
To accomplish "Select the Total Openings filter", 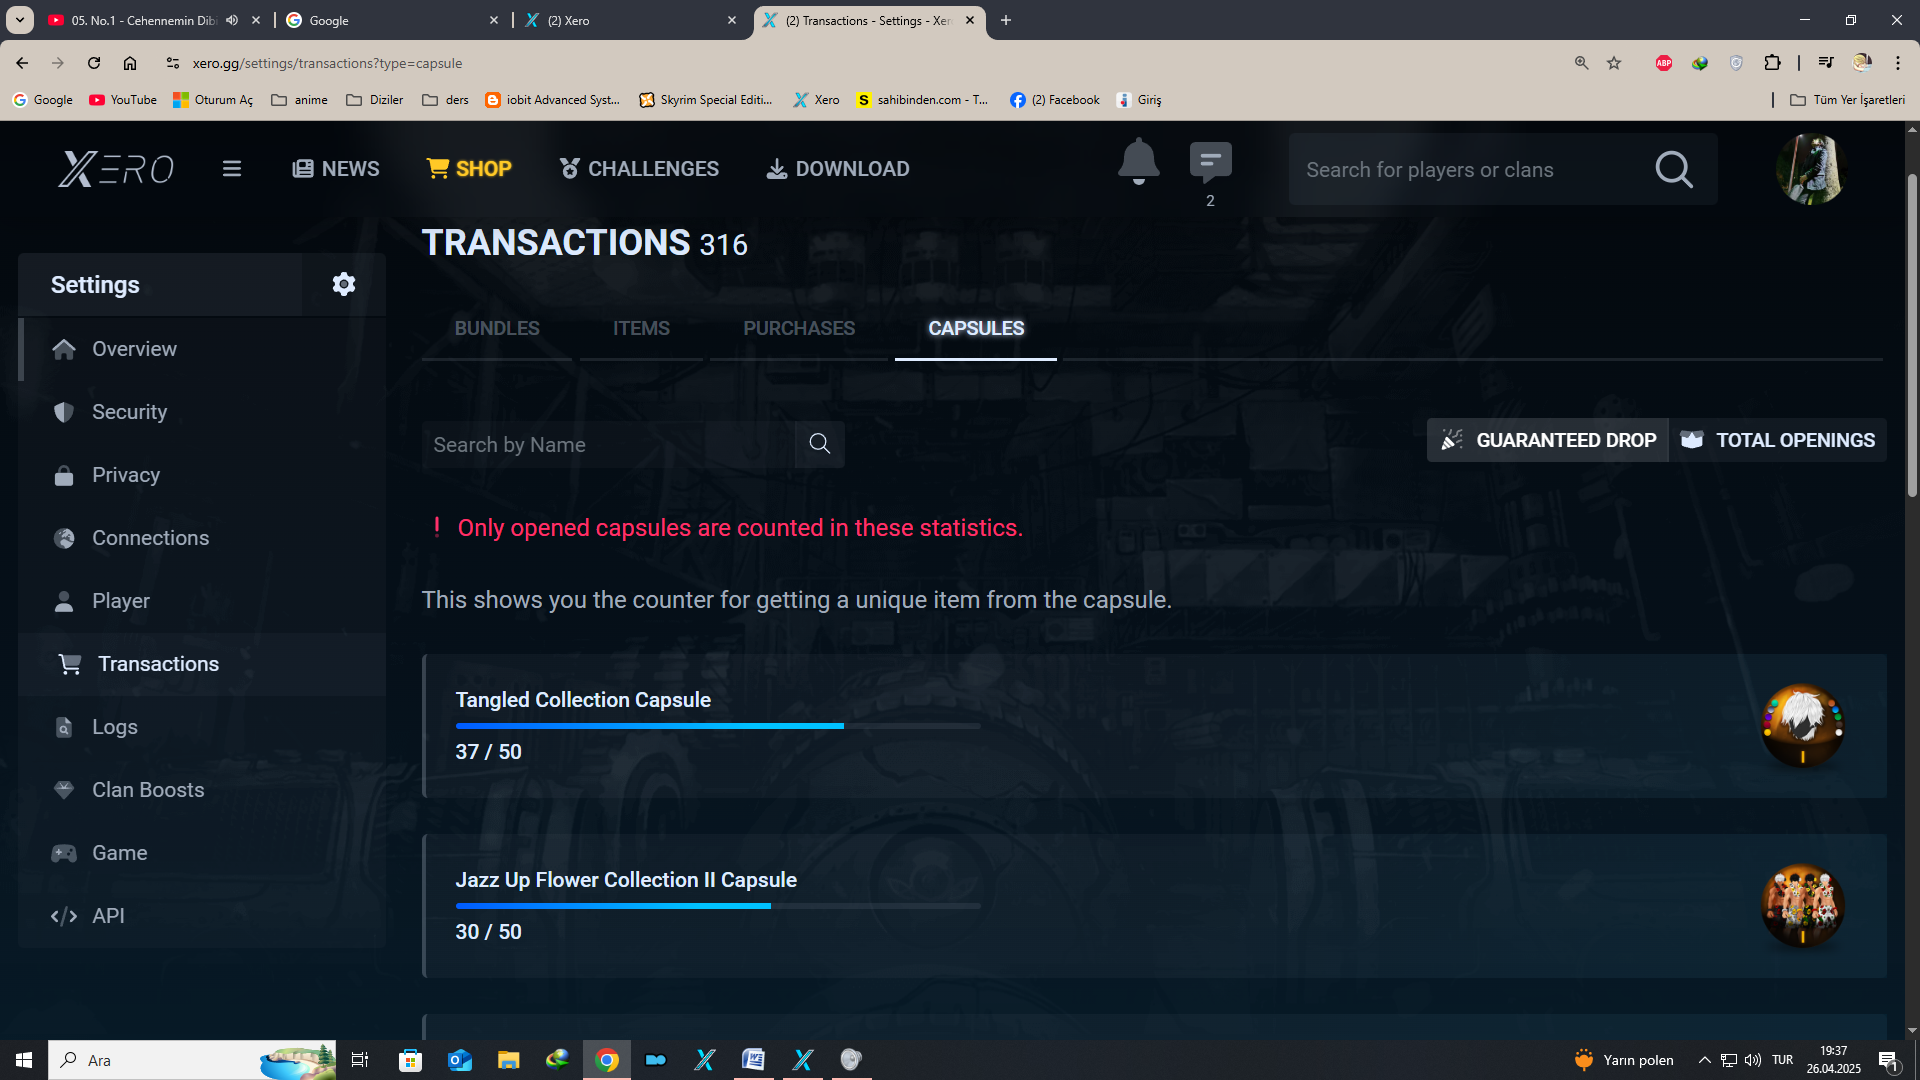I will click(x=1777, y=440).
